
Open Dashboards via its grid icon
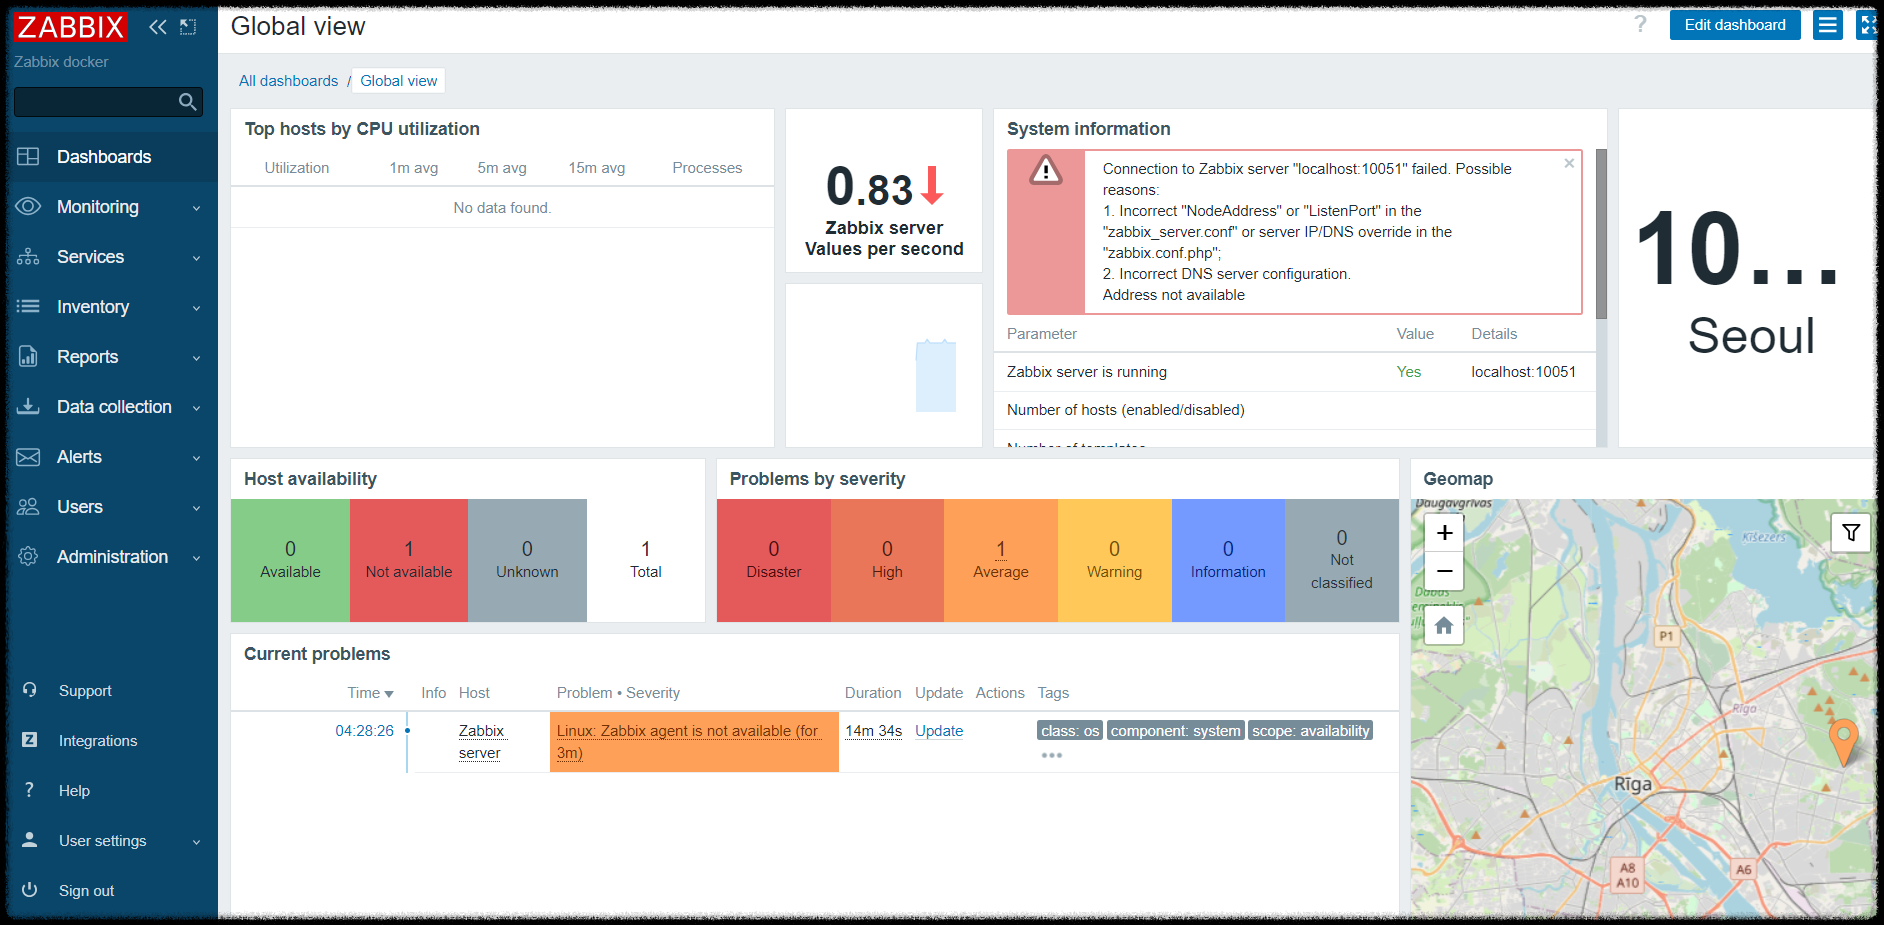pyautogui.click(x=28, y=157)
